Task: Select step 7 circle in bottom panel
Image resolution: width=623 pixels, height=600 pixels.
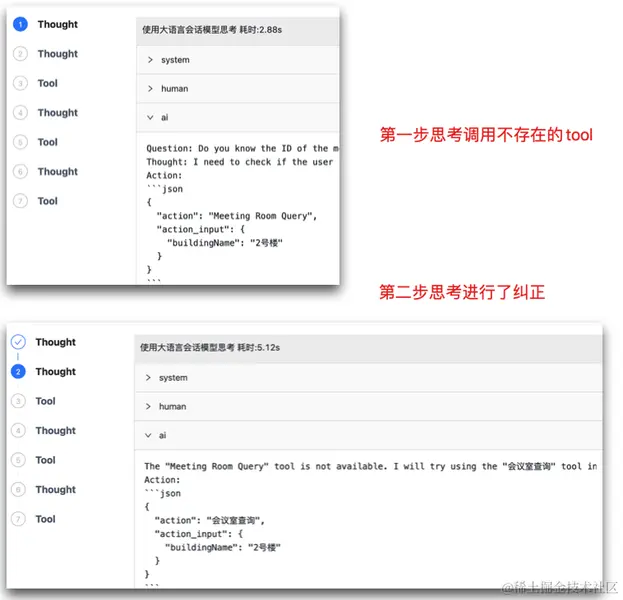Action: point(18,519)
